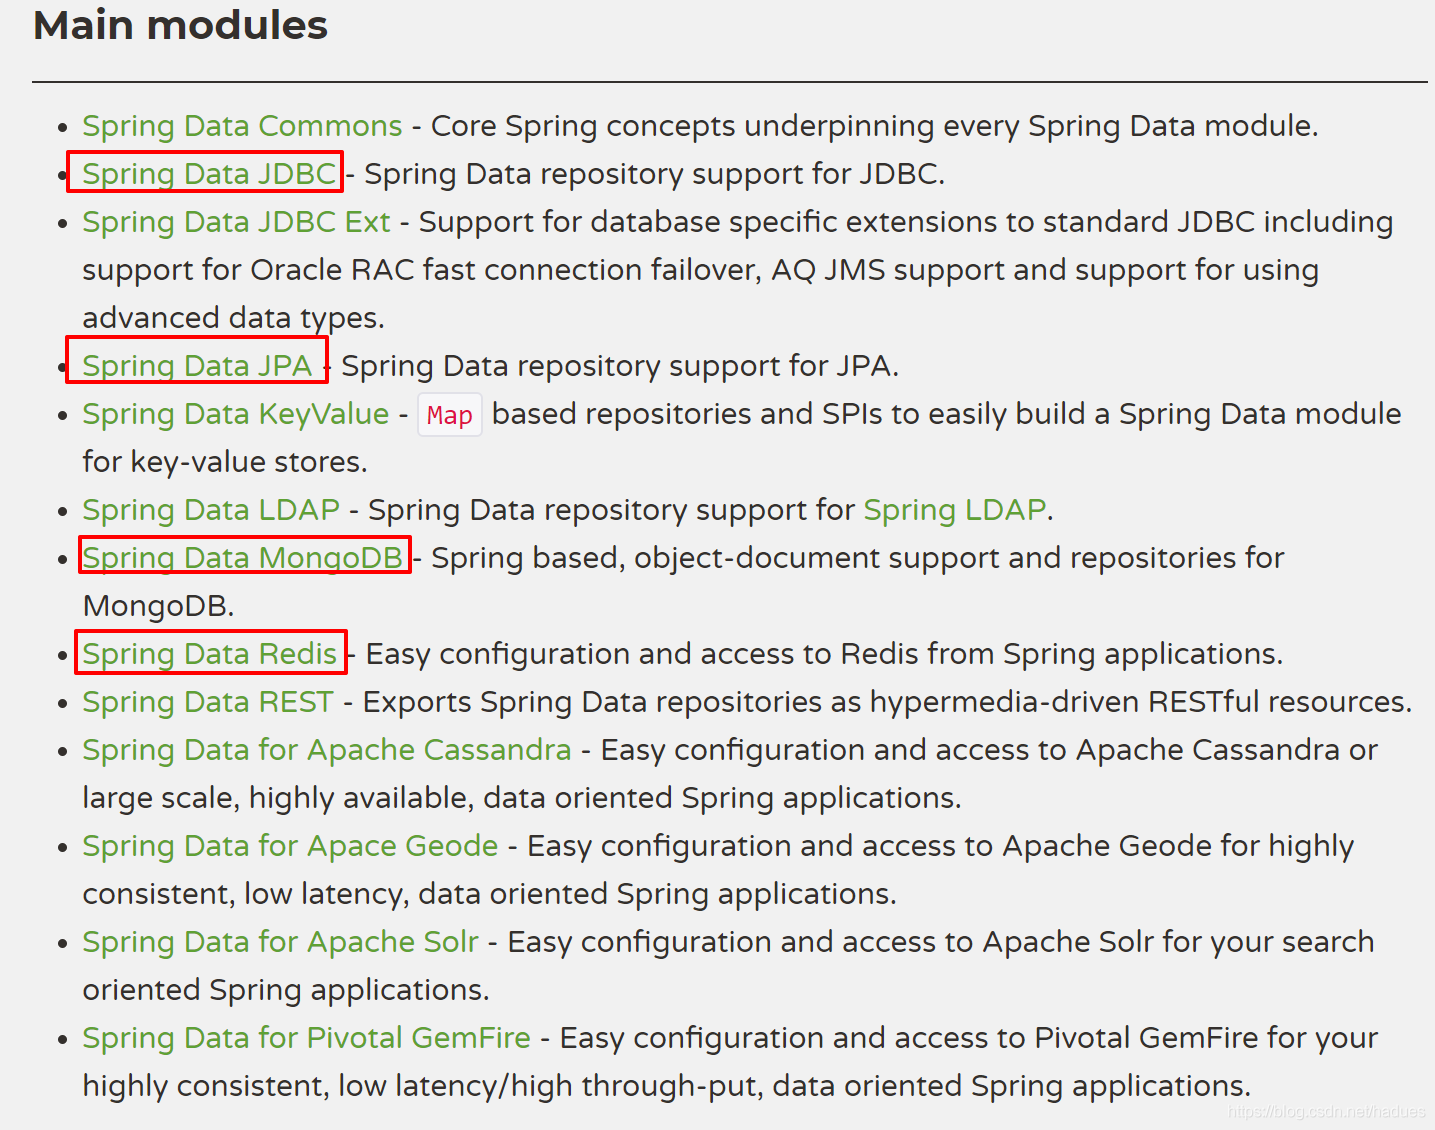This screenshot has height=1130, width=1435.
Task: Click the highlighted Spring Data JDBC link
Action: [205, 173]
